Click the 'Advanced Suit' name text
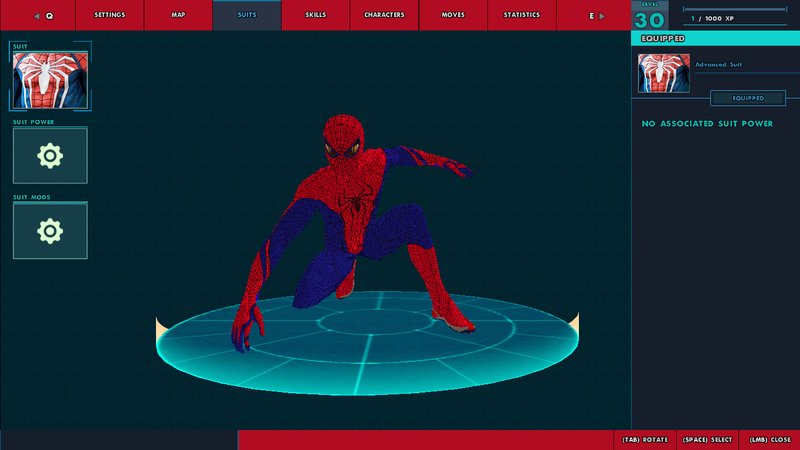The image size is (800, 450). (718, 65)
